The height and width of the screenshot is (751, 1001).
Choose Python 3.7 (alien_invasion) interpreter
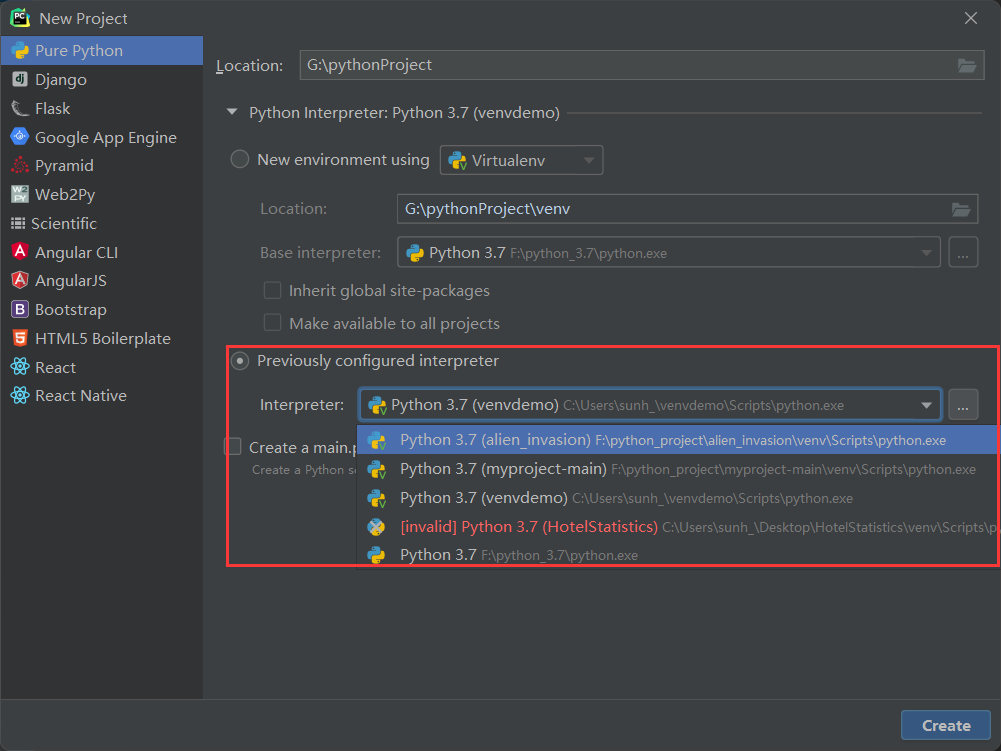coord(679,440)
